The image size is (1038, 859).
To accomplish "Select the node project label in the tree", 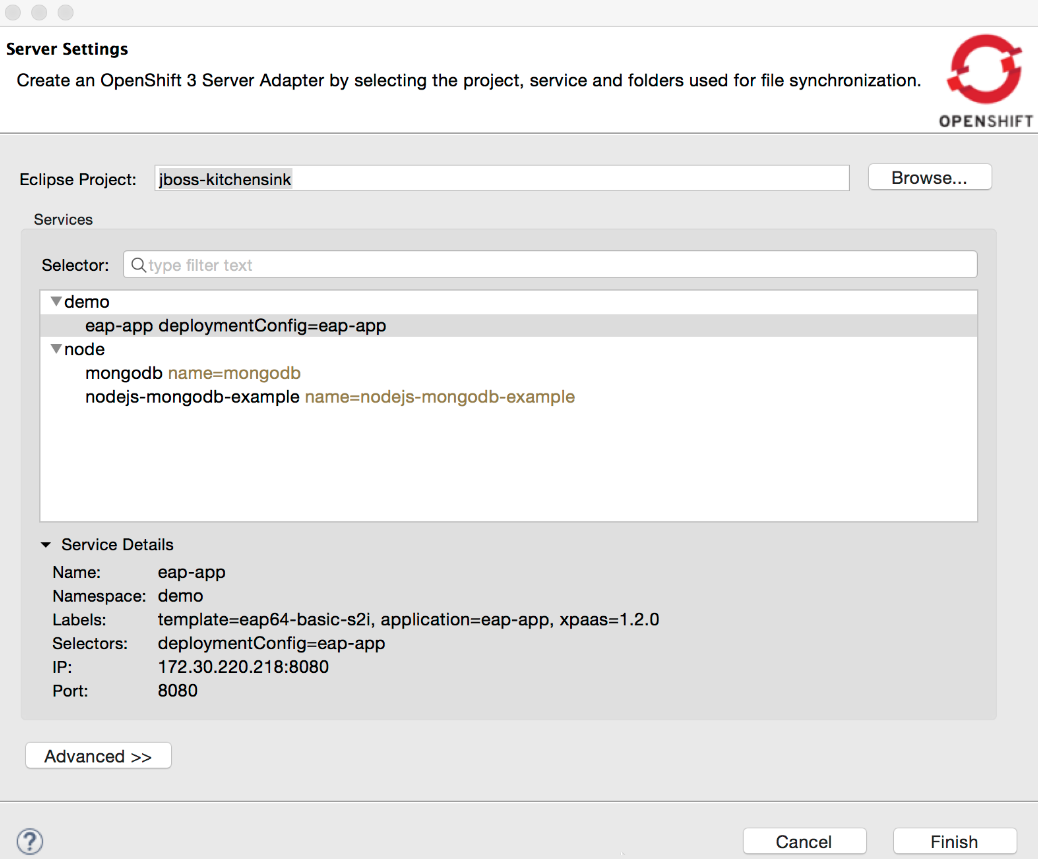I will (85, 350).
